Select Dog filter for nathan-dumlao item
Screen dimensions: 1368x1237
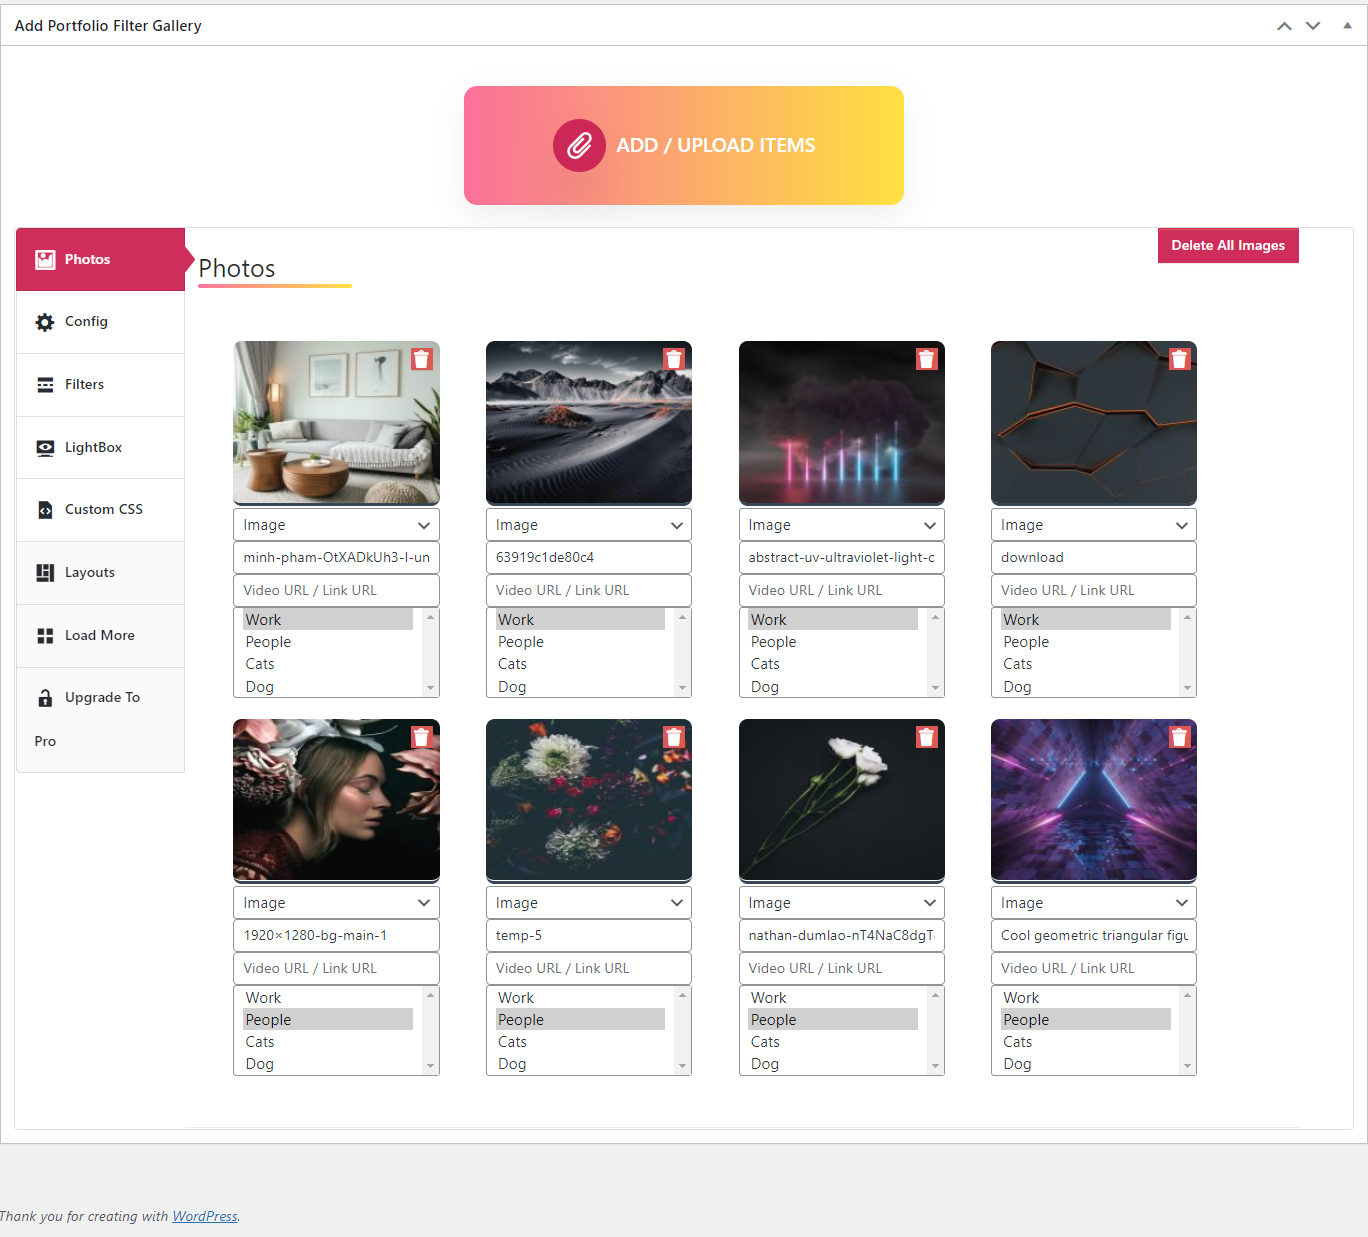[833, 1064]
